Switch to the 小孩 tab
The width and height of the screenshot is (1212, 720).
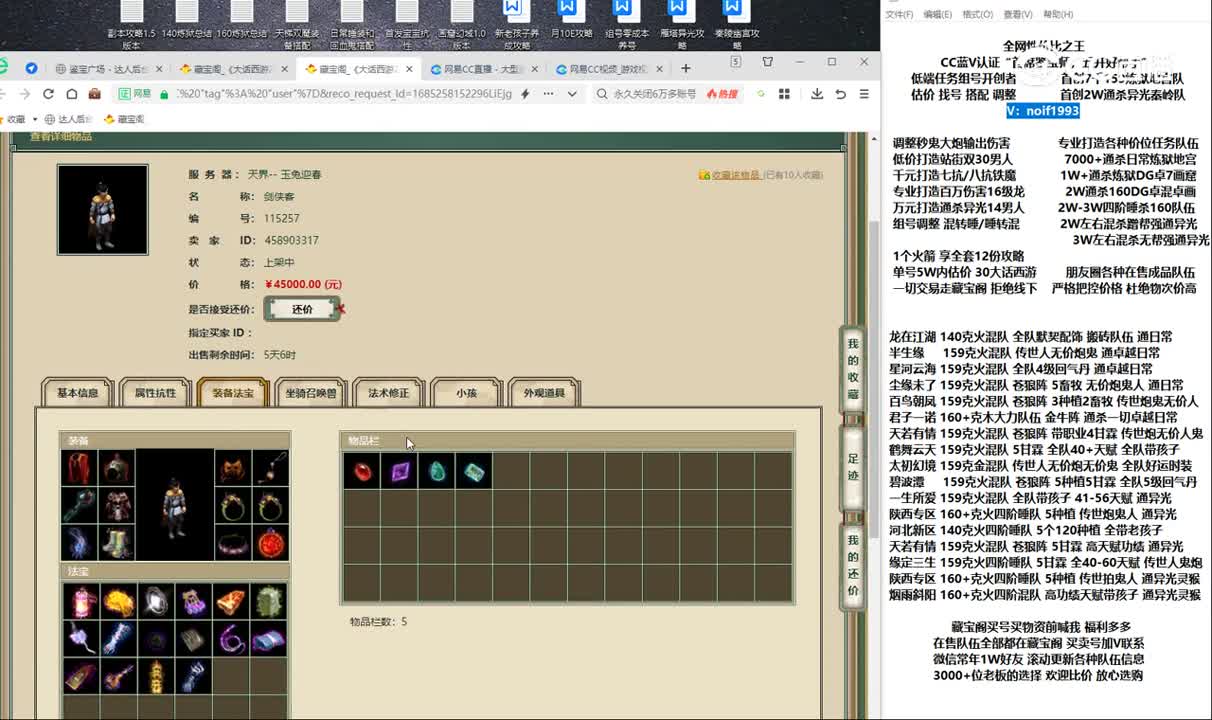tap(465, 393)
